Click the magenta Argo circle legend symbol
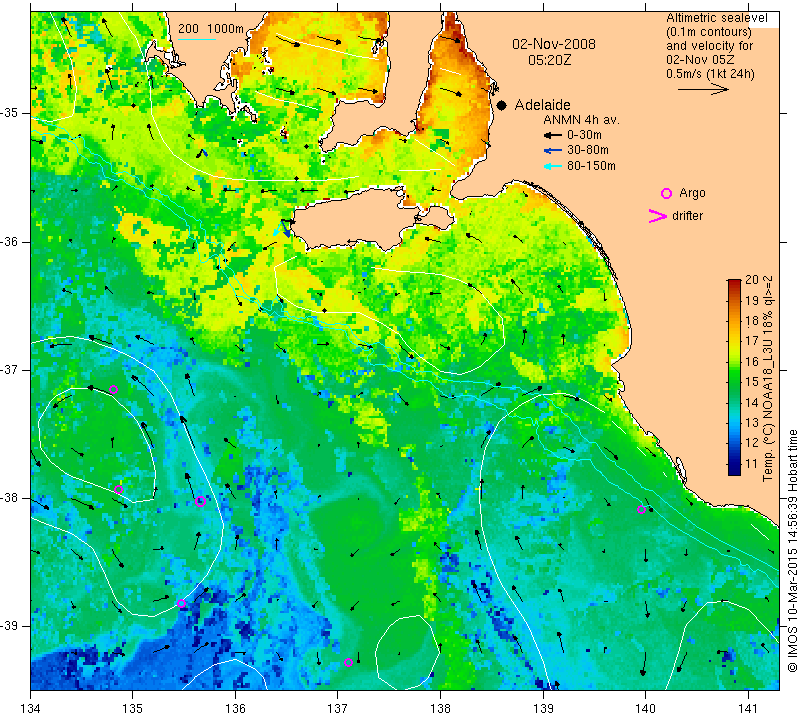 coord(666,193)
